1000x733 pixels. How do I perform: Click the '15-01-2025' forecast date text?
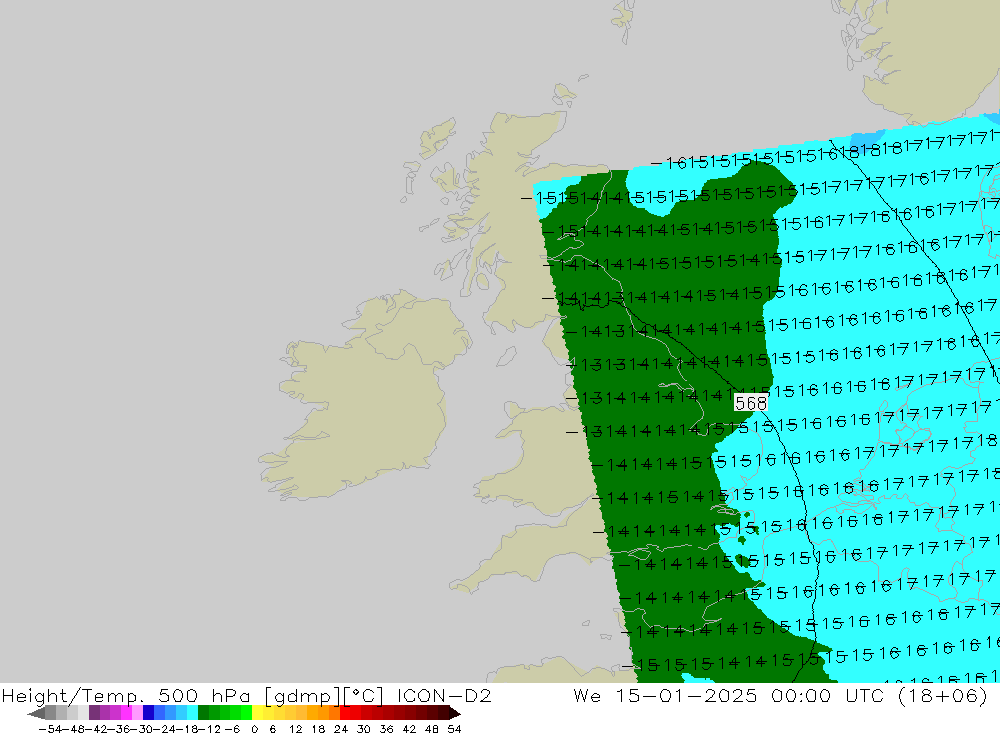(686, 695)
